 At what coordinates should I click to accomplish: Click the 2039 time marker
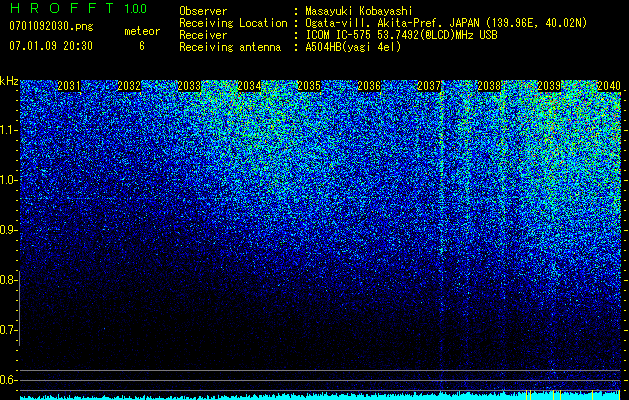pos(549,86)
